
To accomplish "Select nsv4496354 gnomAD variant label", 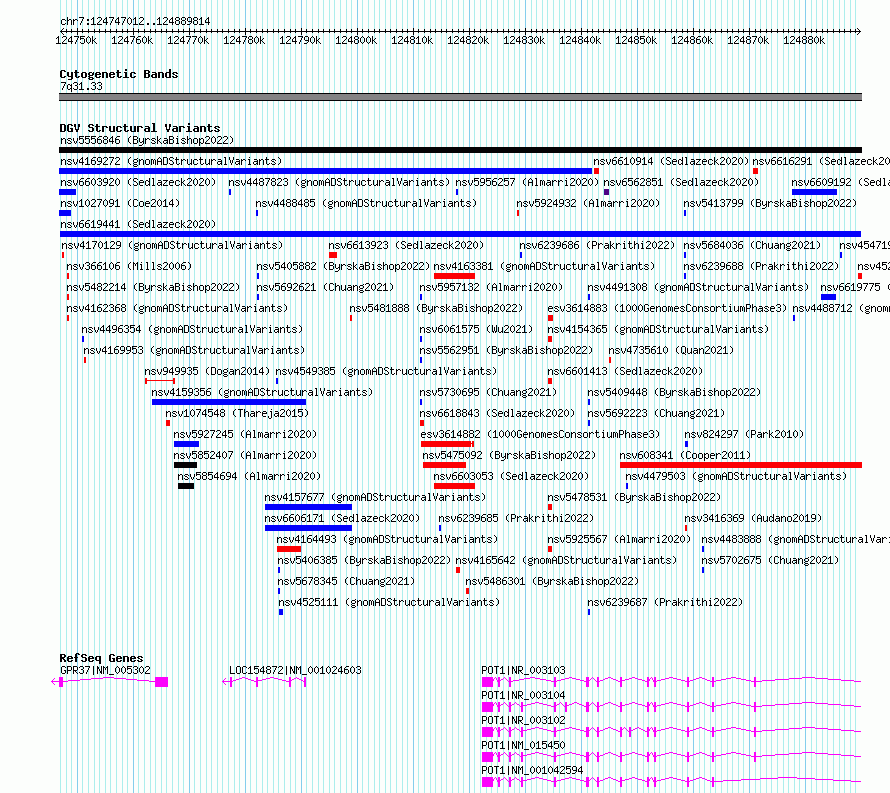I will (192, 329).
